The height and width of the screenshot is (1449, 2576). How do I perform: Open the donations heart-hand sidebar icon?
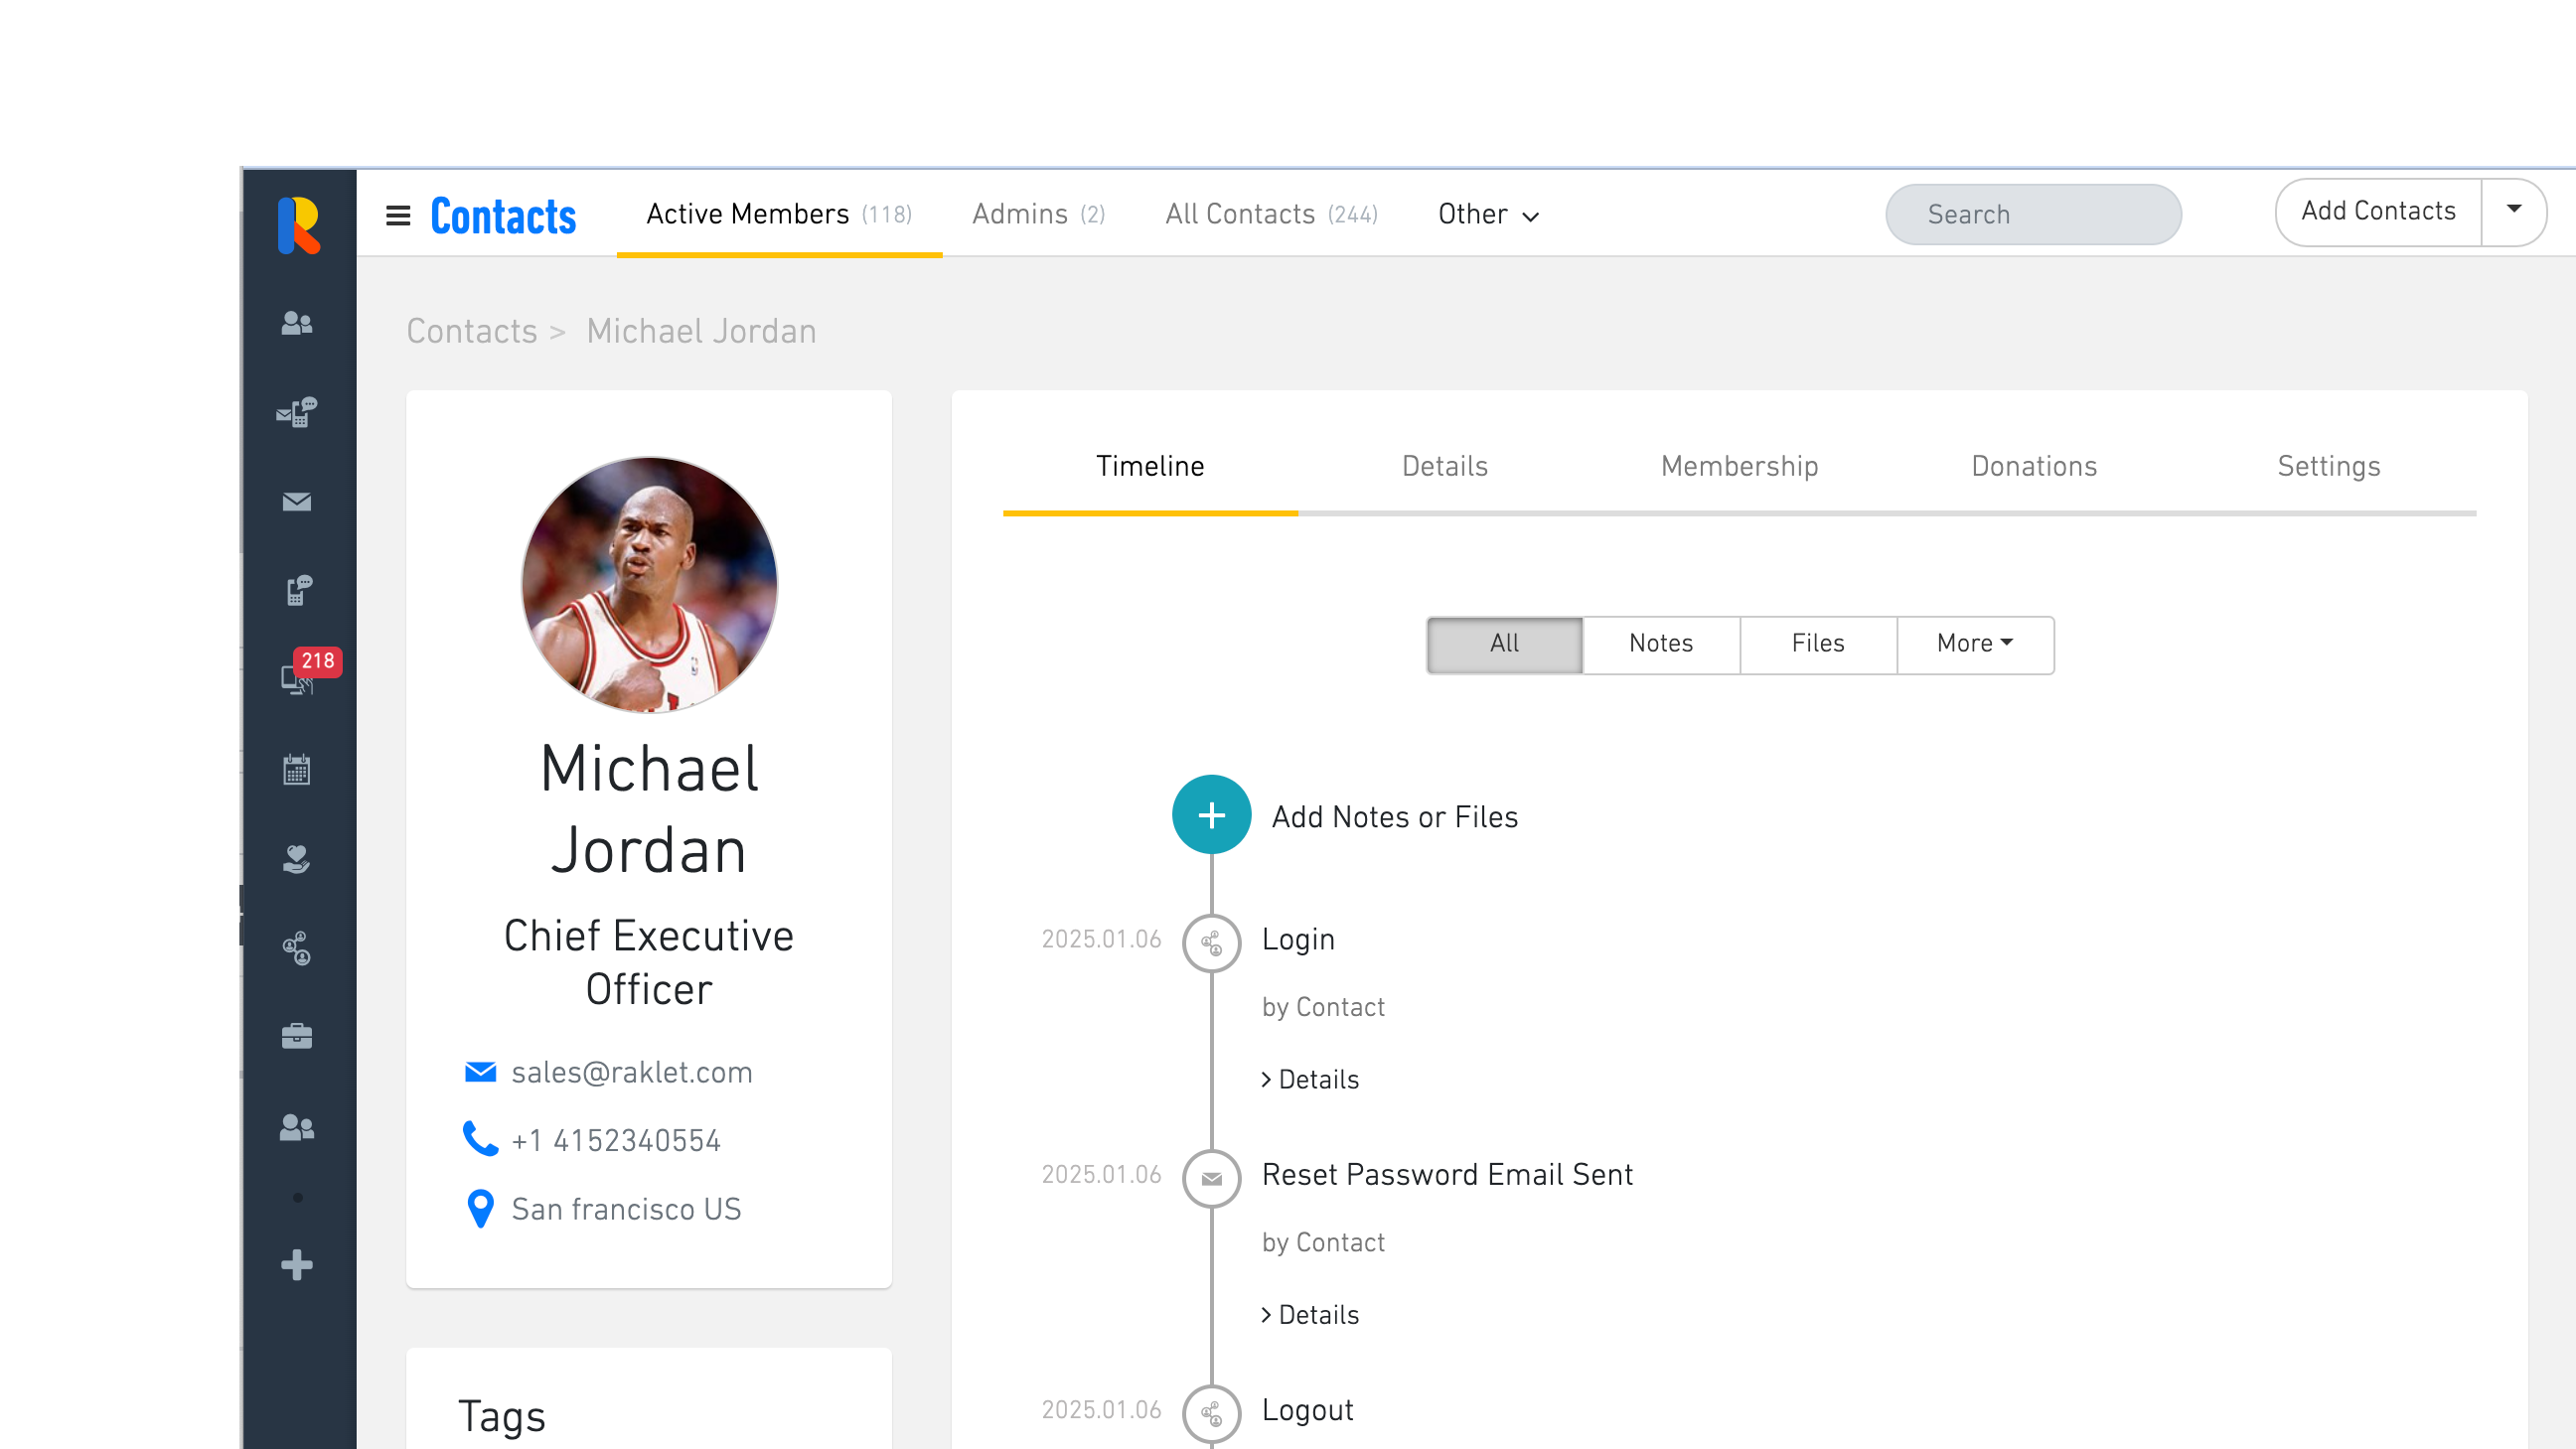coord(297,859)
